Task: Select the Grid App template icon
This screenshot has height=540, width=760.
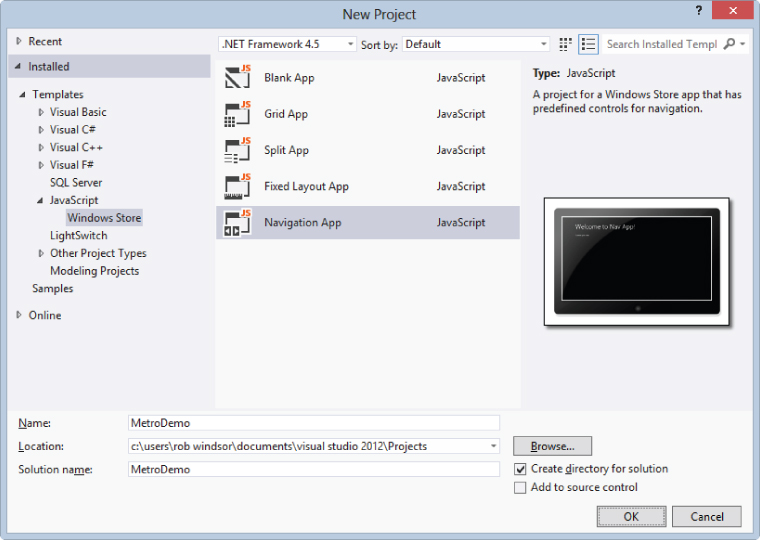Action: pos(237,114)
